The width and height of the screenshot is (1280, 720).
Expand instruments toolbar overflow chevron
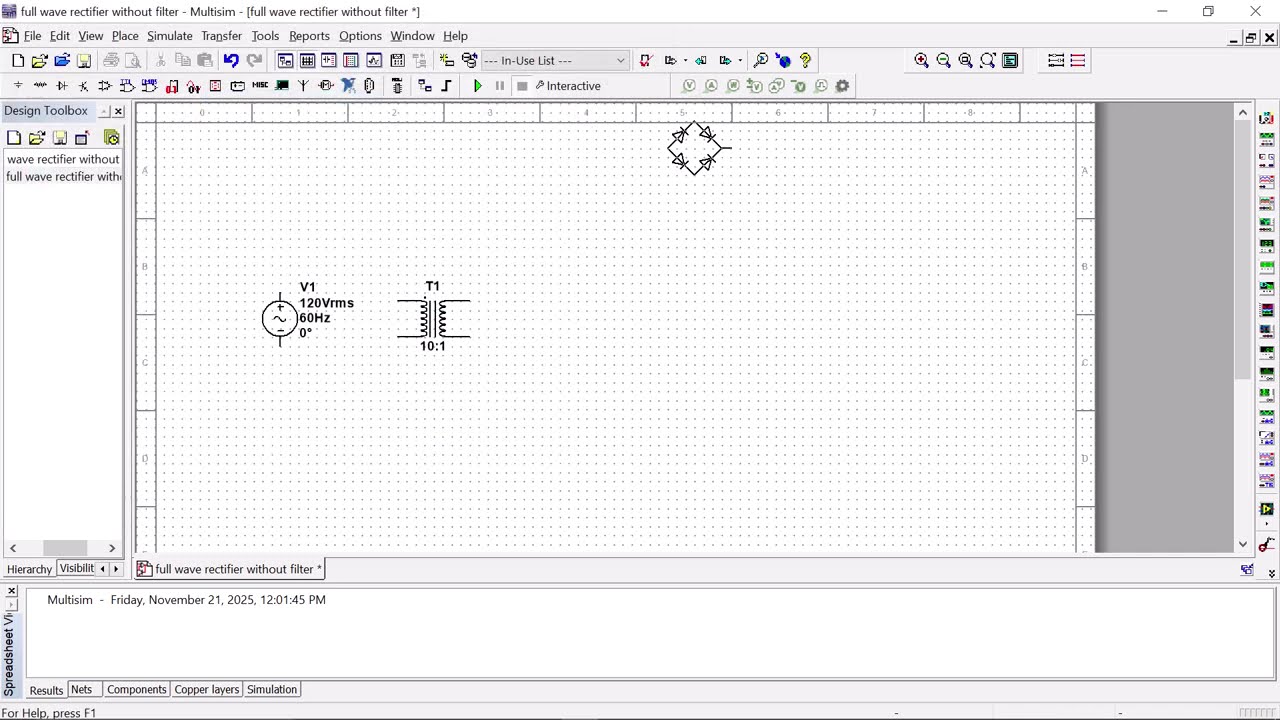click(1272, 574)
